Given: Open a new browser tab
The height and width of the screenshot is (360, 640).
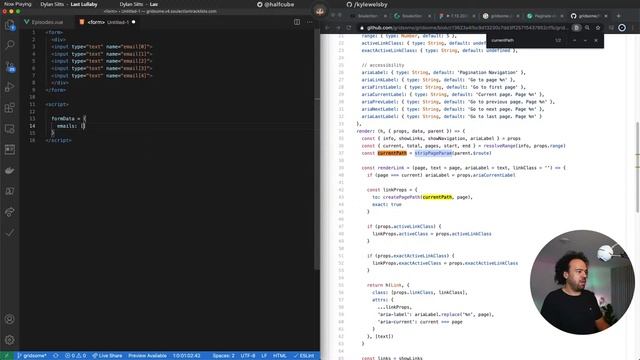Looking at the screenshot, I should pos(618,16).
